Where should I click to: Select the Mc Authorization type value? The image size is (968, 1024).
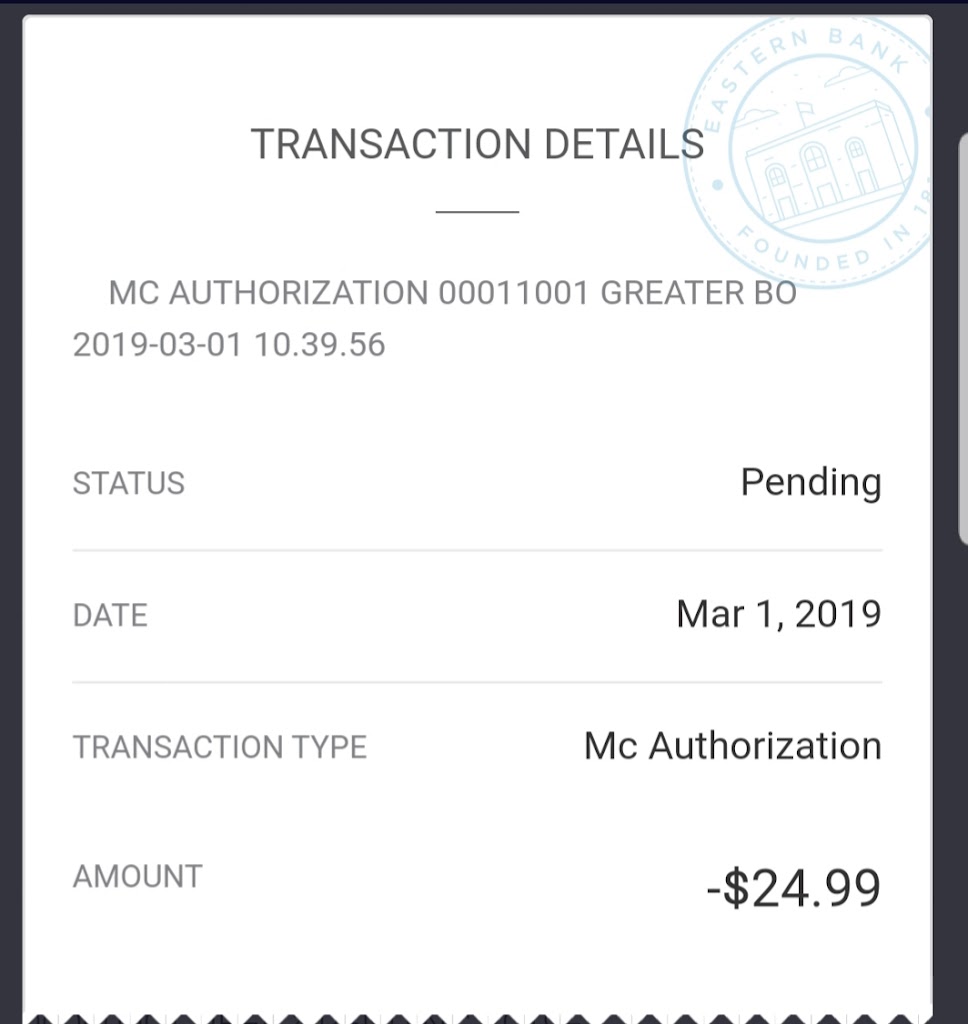[732, 746]
